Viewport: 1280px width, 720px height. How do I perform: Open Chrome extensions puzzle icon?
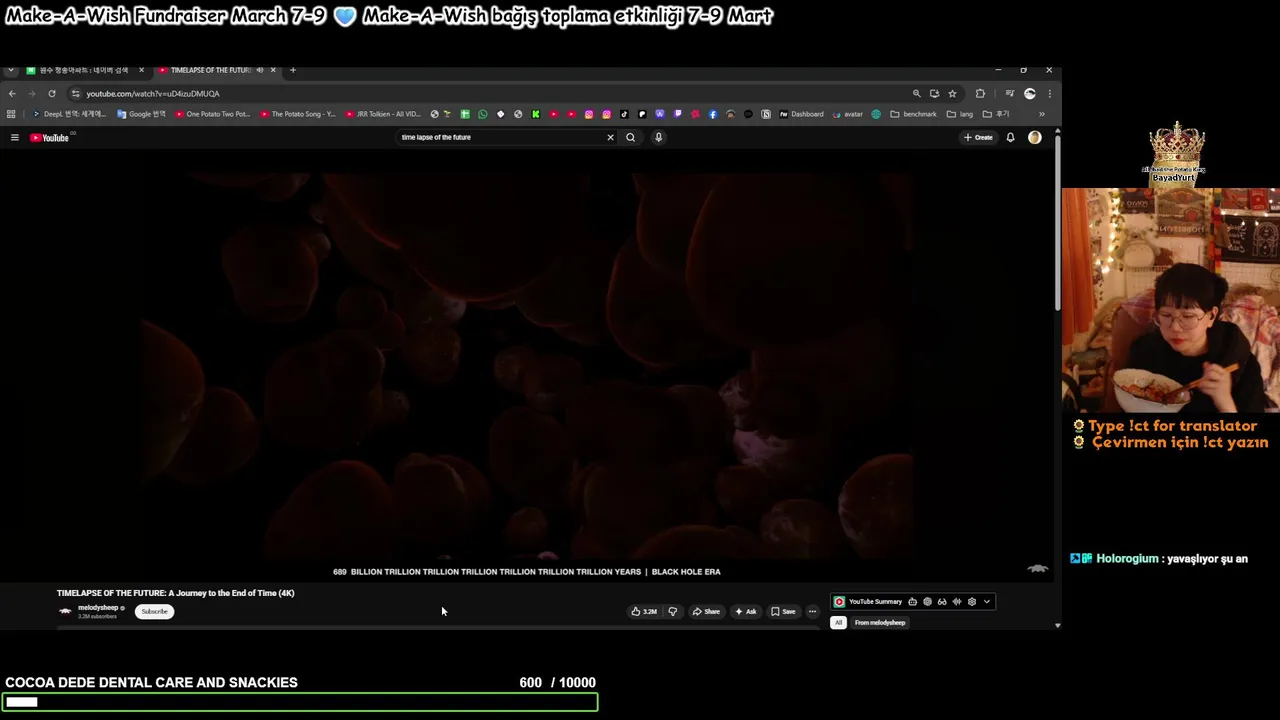pos(980,93)
